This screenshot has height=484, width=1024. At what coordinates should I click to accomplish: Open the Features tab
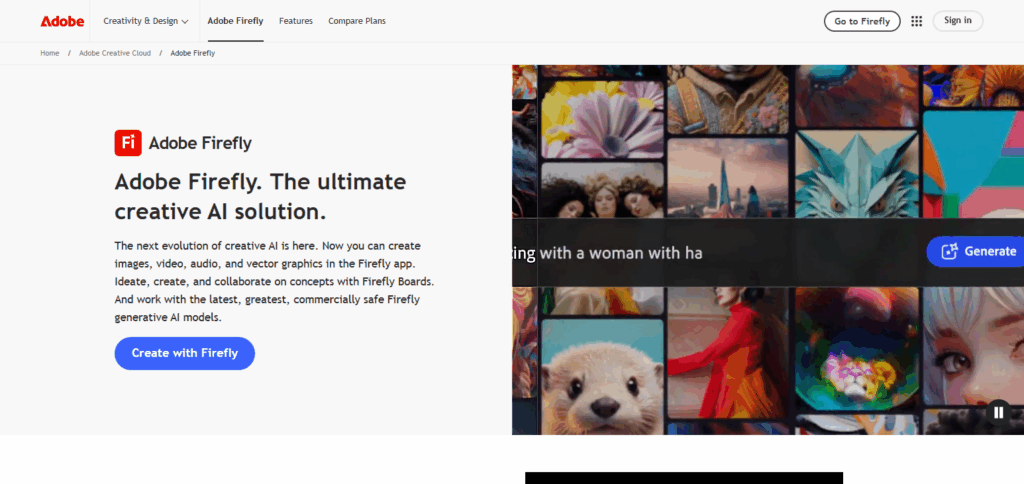click(x=296, y=21)
